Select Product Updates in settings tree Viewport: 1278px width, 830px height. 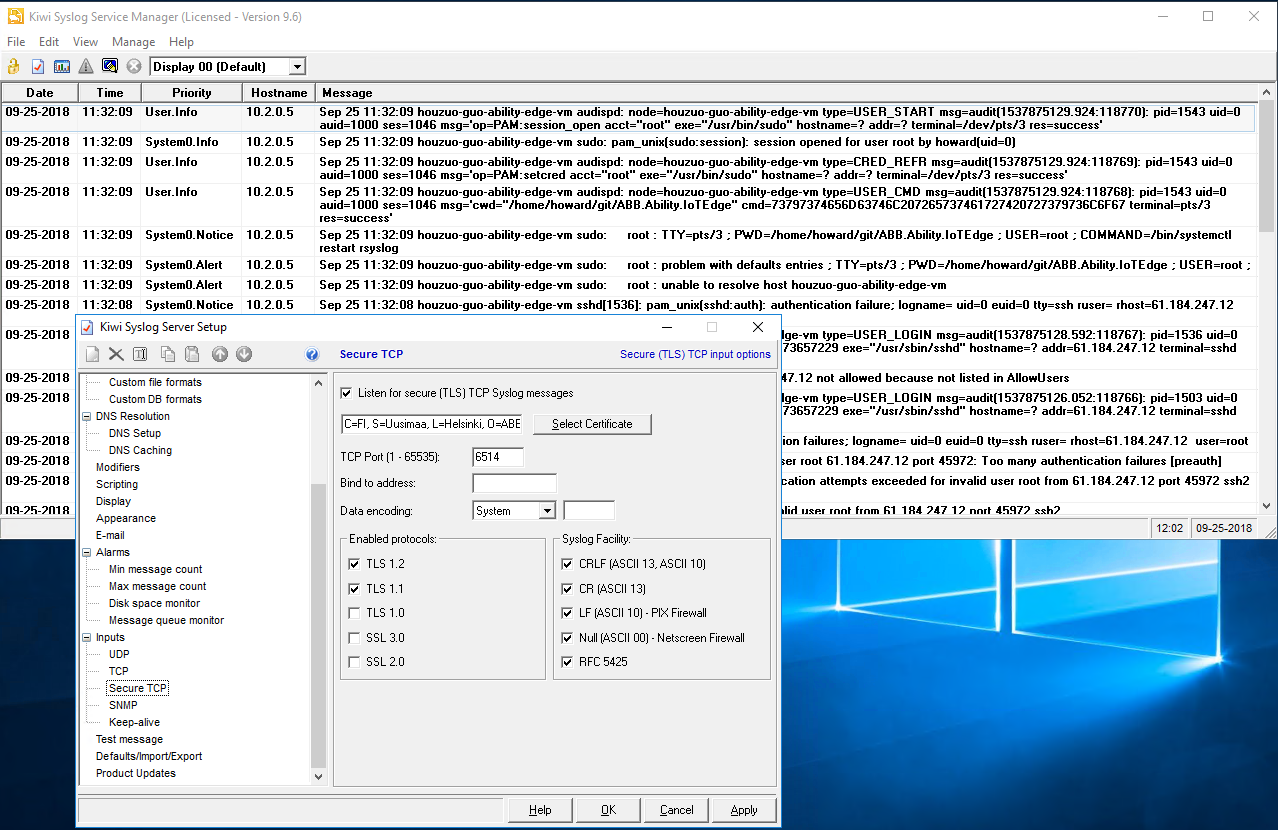pos(135,773)
